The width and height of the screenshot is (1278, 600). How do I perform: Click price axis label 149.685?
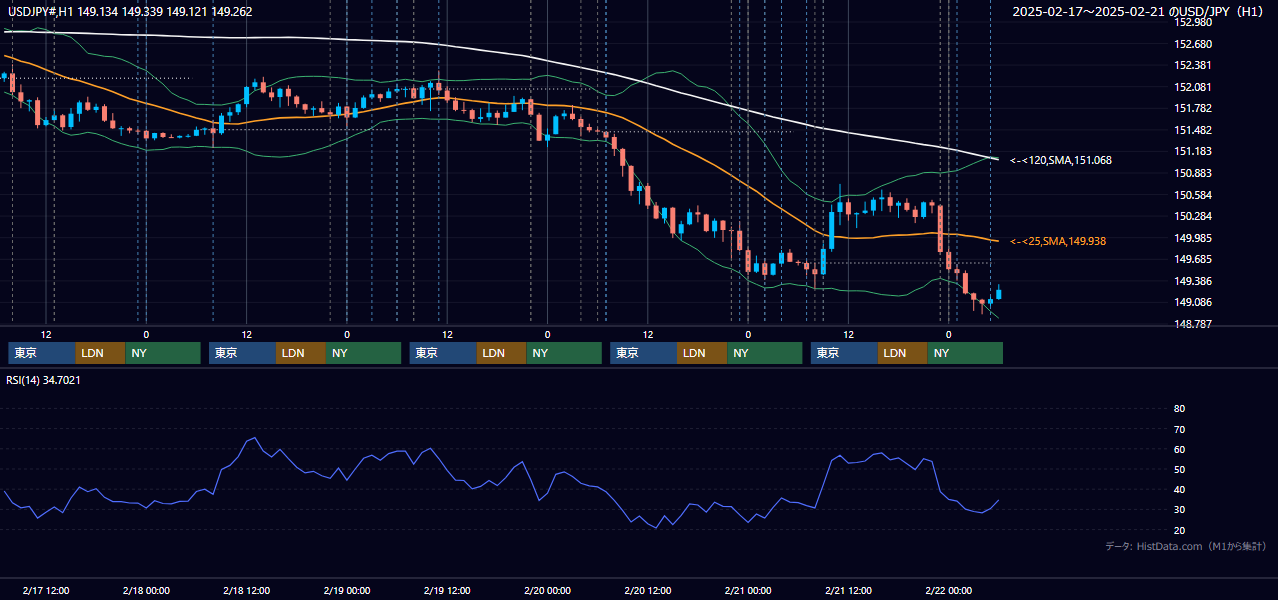1193,259
